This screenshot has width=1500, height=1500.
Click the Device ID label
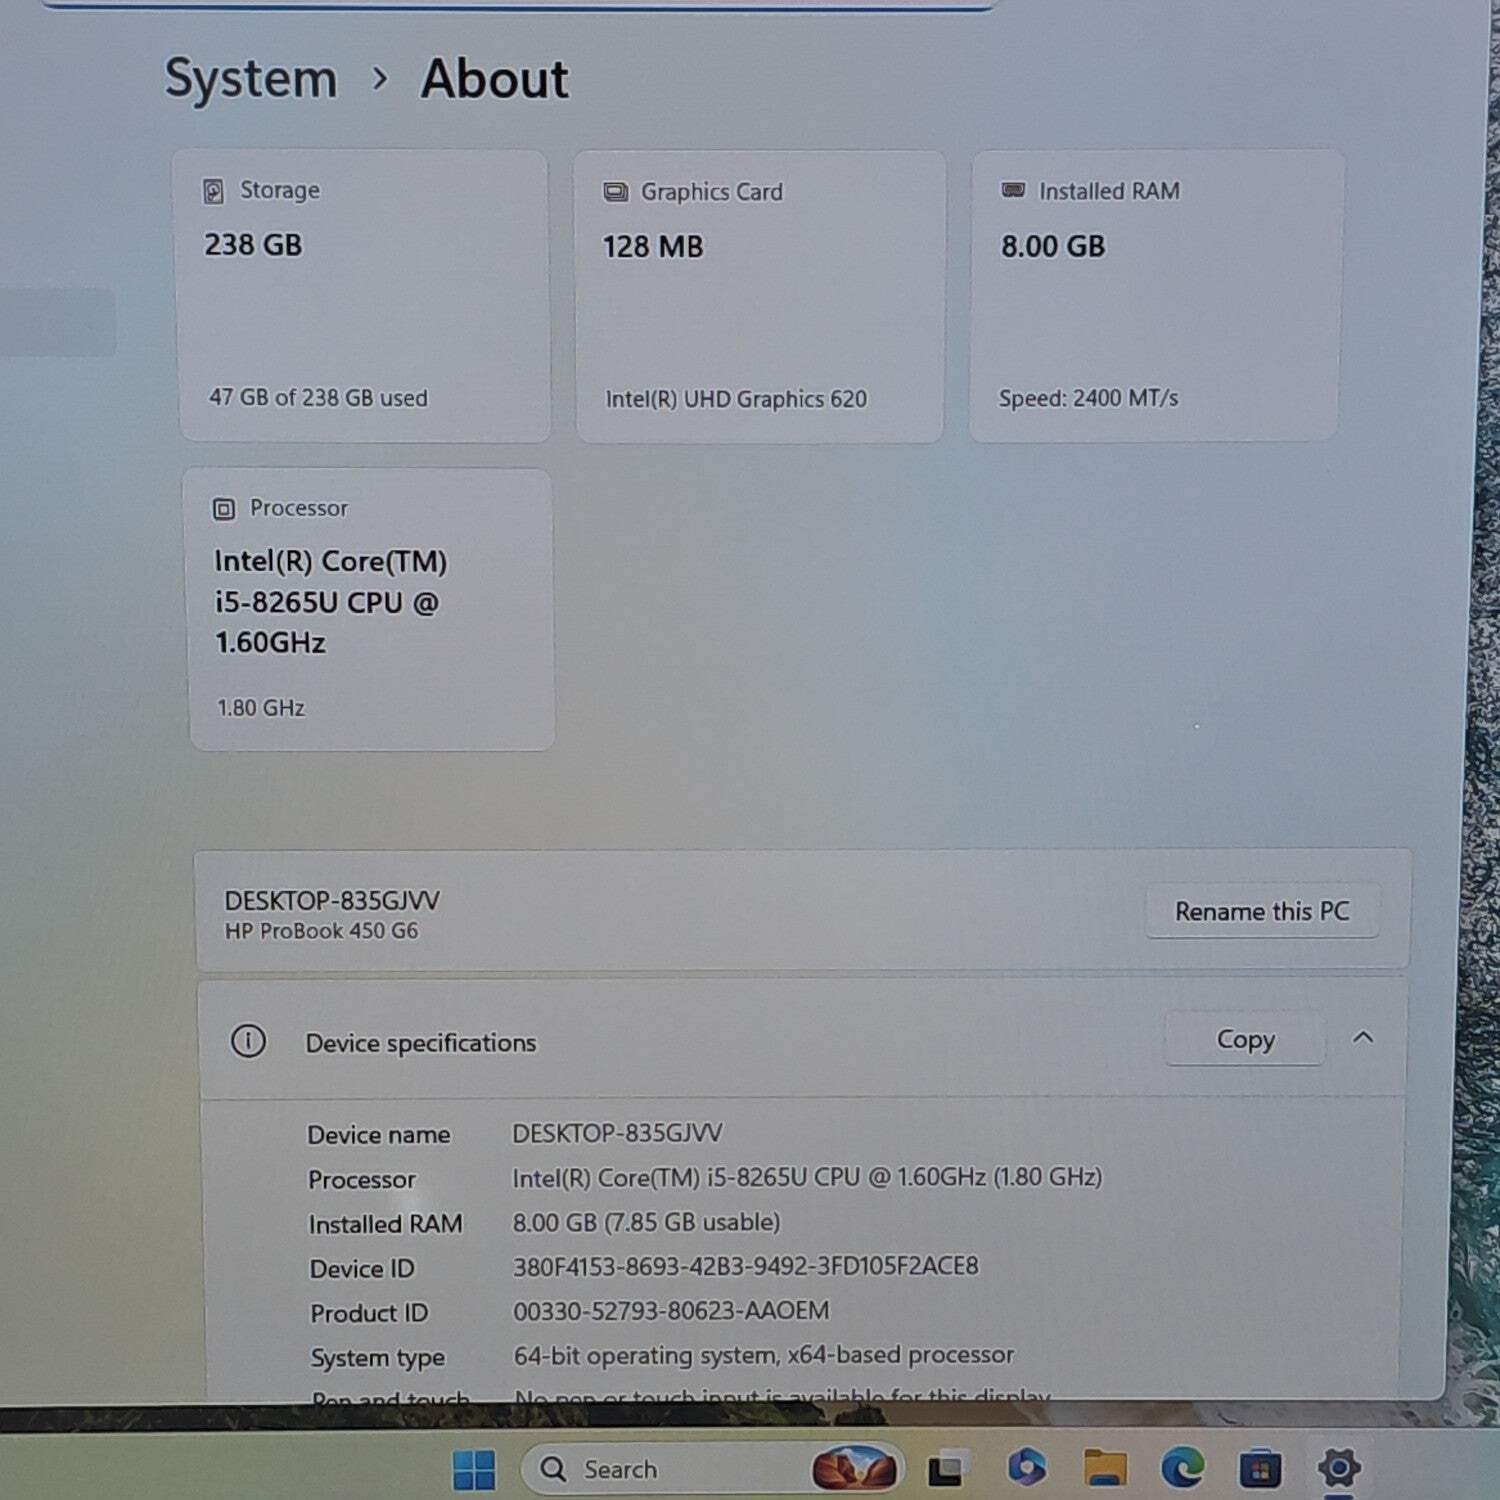coord(362,1269)
